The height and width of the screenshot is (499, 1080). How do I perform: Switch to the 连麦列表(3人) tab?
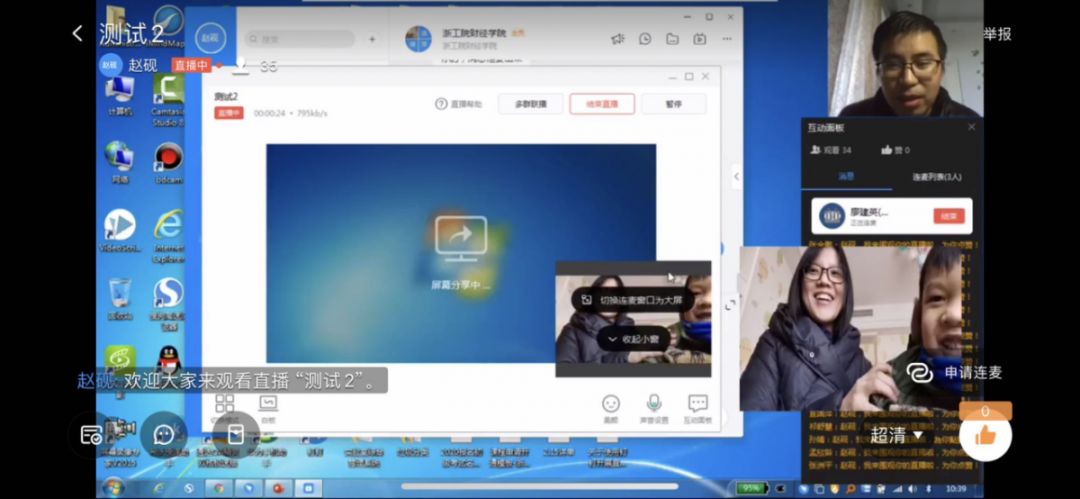point(936,176)
